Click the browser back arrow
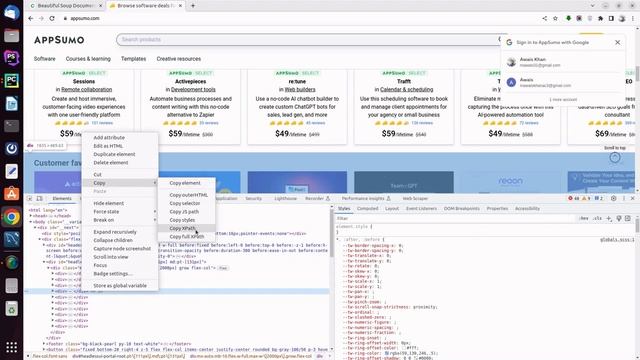The image size is (640, 360). point(31,18)
